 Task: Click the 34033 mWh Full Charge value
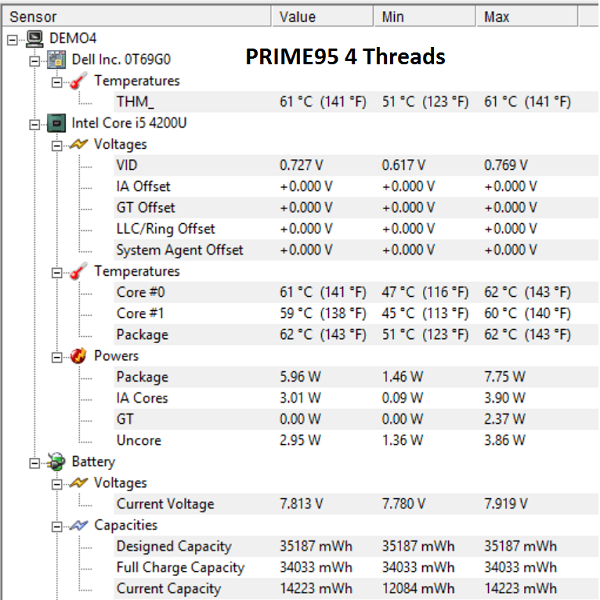coord(316,567)
